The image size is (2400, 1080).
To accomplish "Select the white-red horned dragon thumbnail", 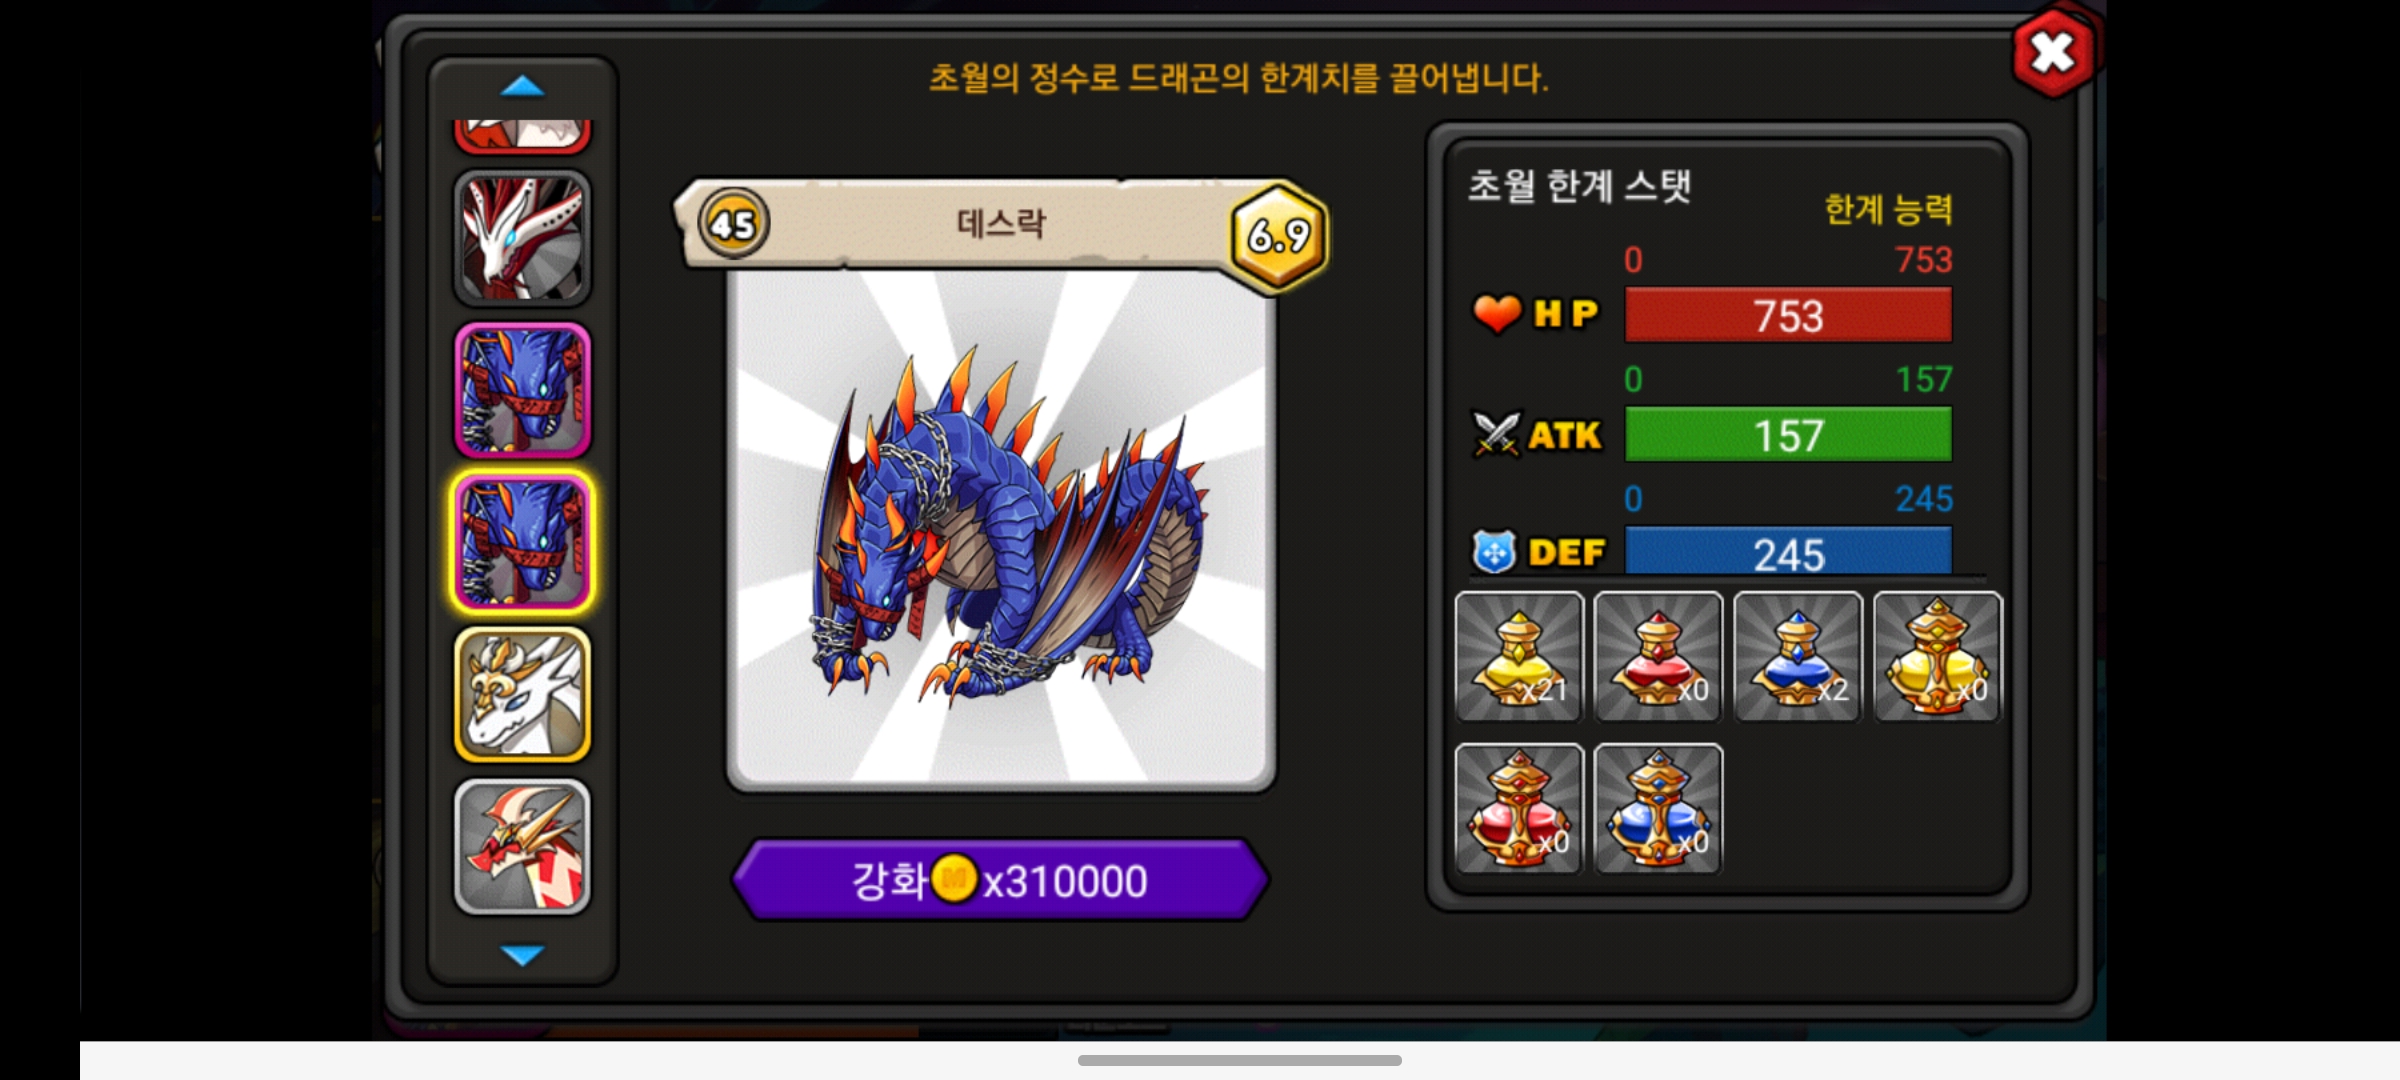I will [523, 238].
